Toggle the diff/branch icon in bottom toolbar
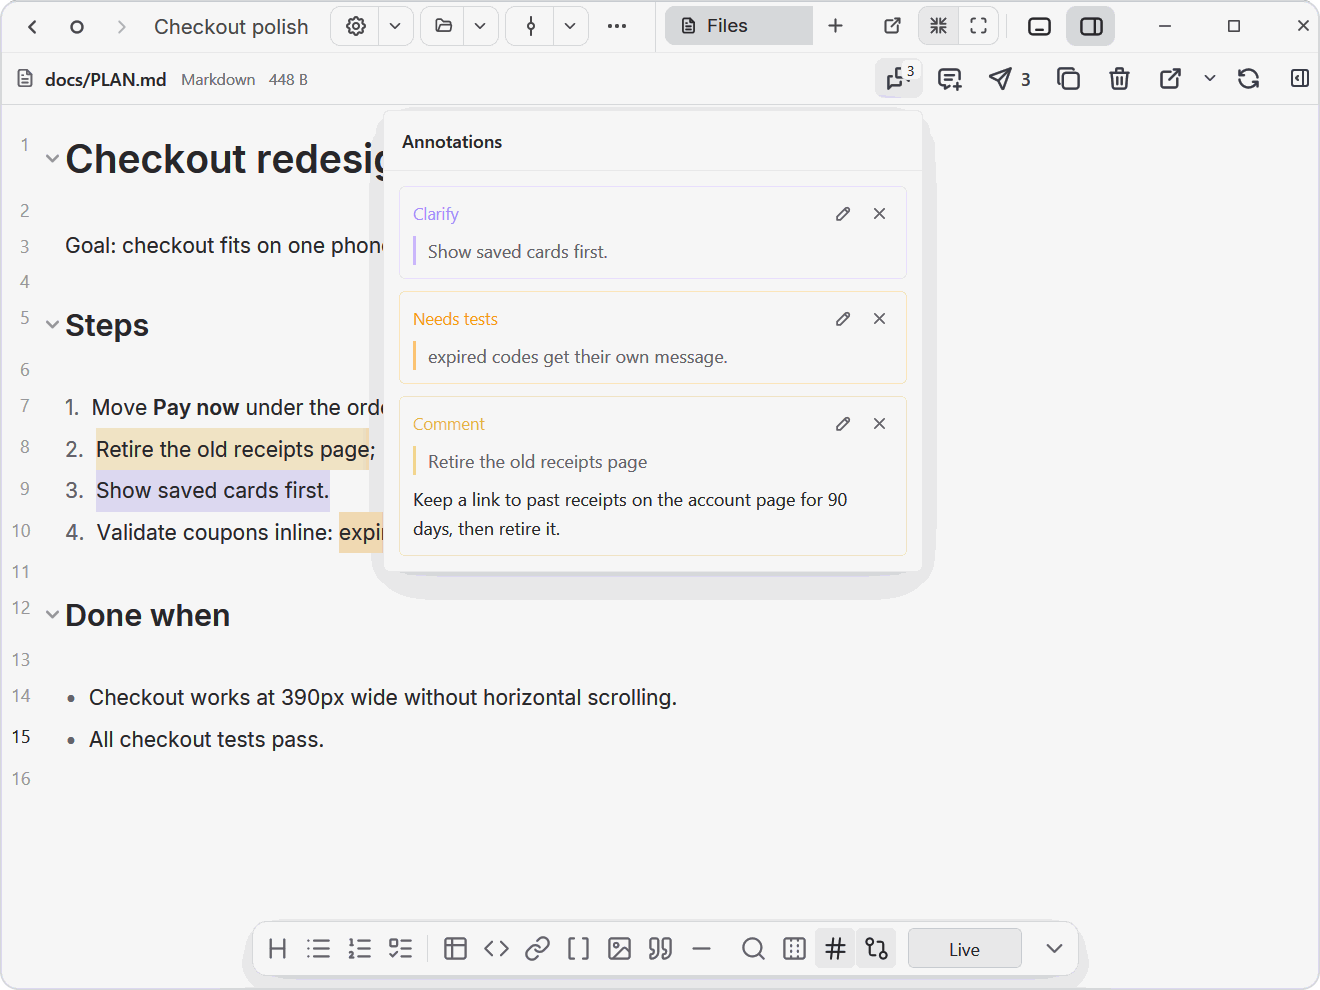This screenshot has width=1320, height=990. pos(877,949)
